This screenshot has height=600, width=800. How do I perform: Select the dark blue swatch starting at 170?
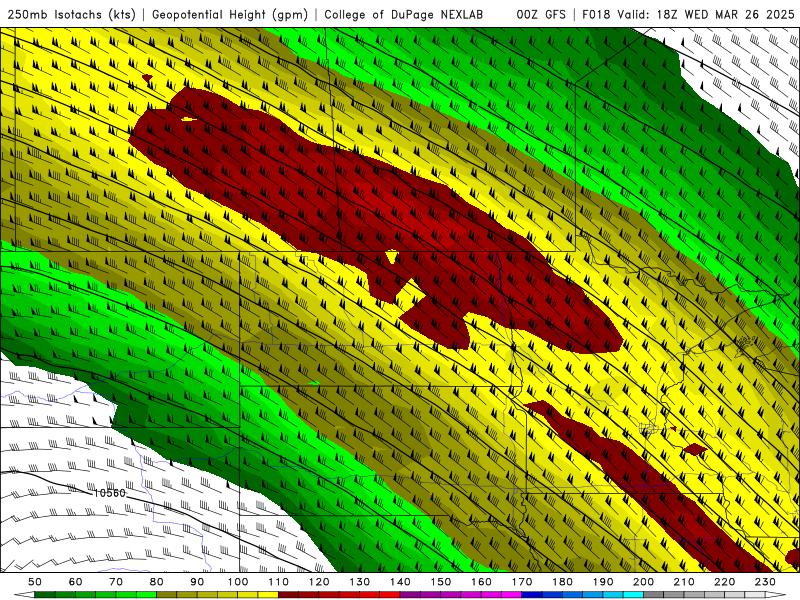(x=532, y=595)
